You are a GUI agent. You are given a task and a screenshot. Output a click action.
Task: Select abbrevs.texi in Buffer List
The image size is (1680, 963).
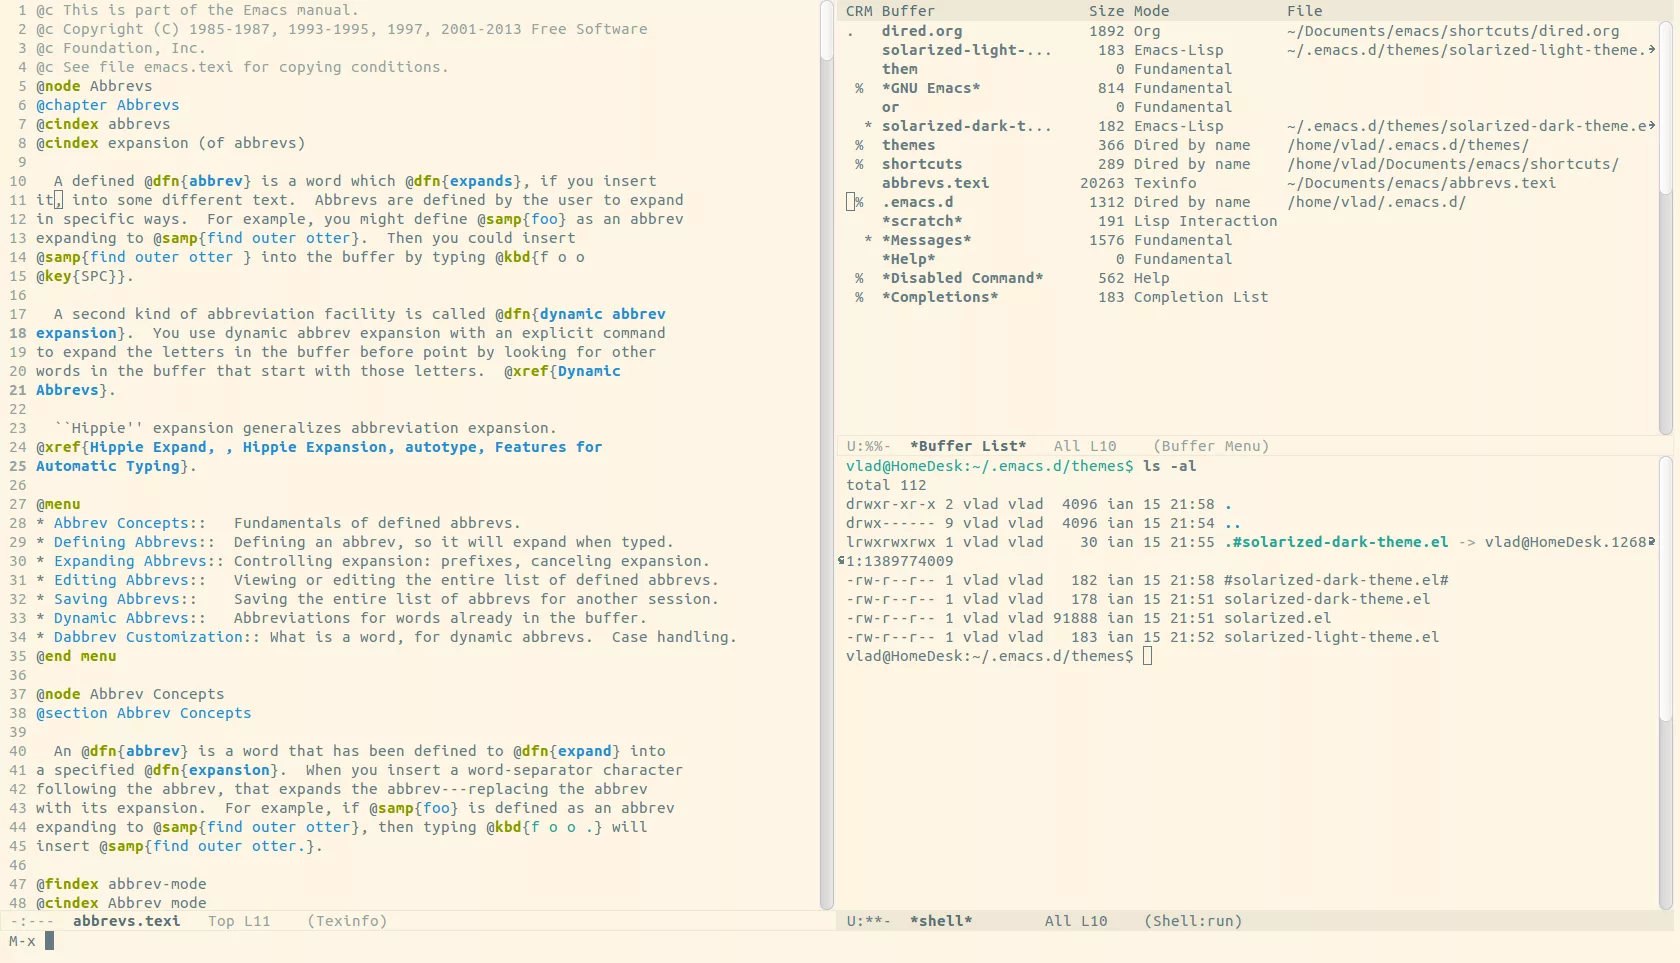935,183
